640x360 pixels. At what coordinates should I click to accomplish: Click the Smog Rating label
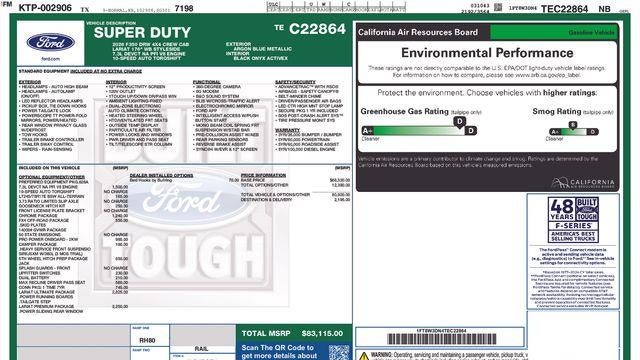557,111
